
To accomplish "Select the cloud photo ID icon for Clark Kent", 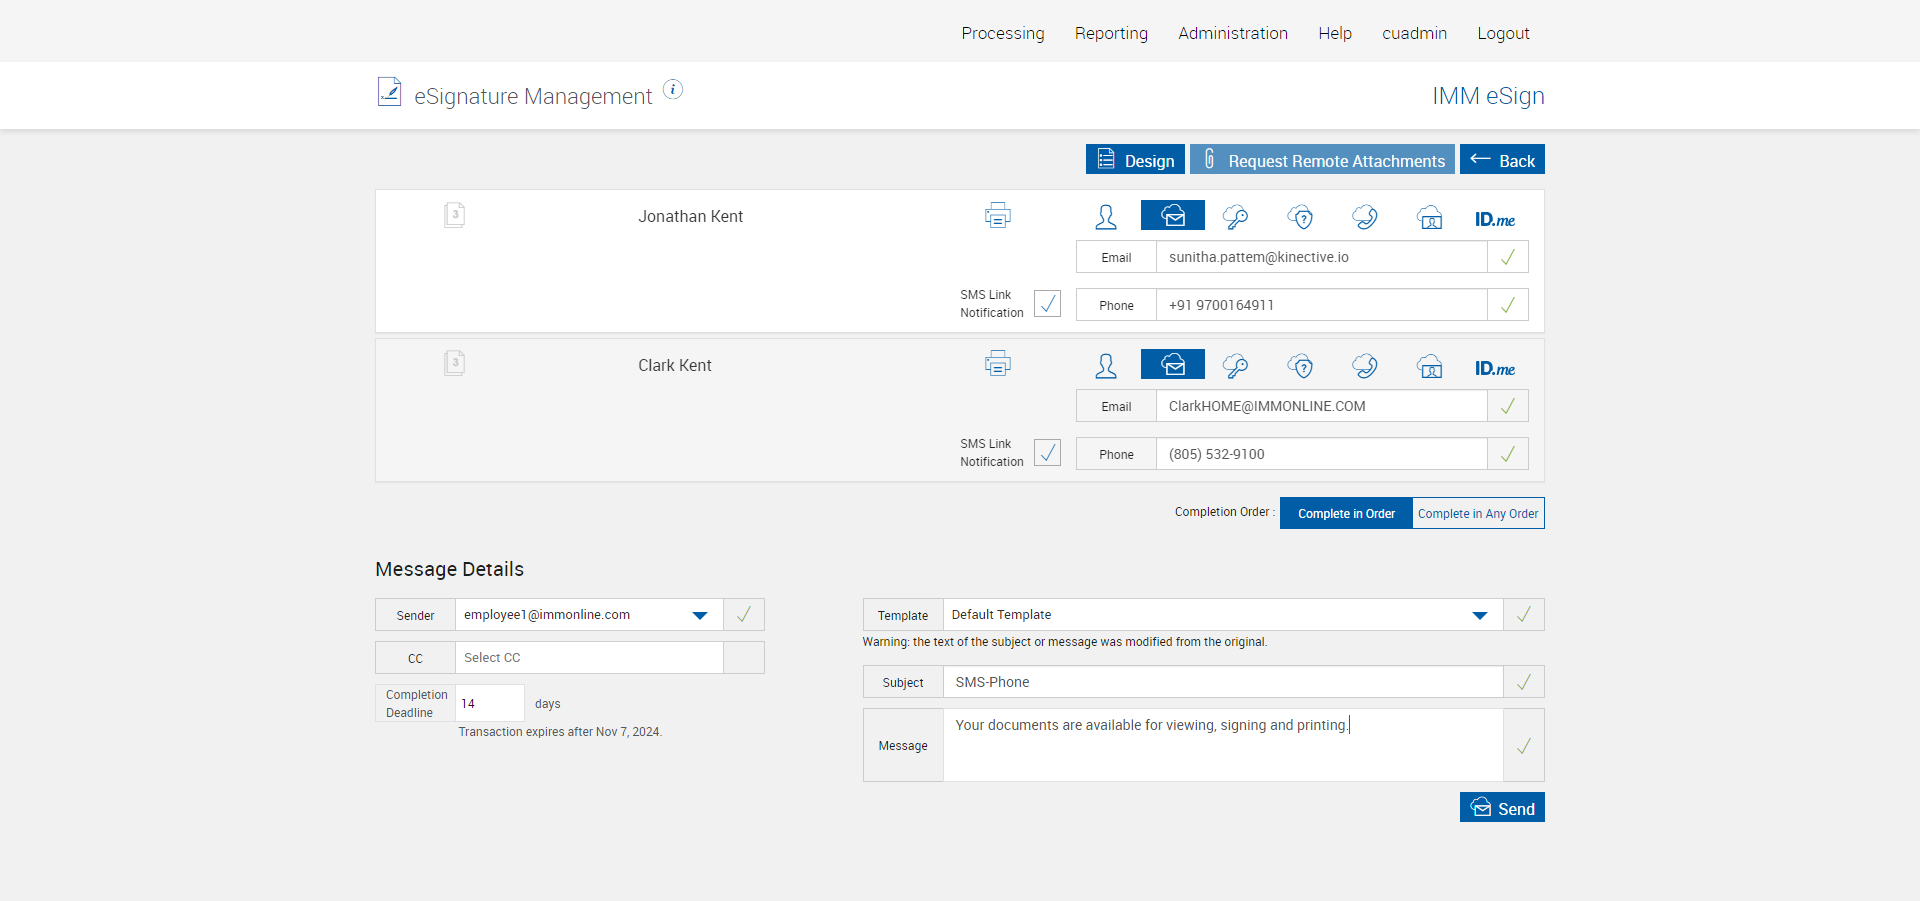I will point(1430,366).
